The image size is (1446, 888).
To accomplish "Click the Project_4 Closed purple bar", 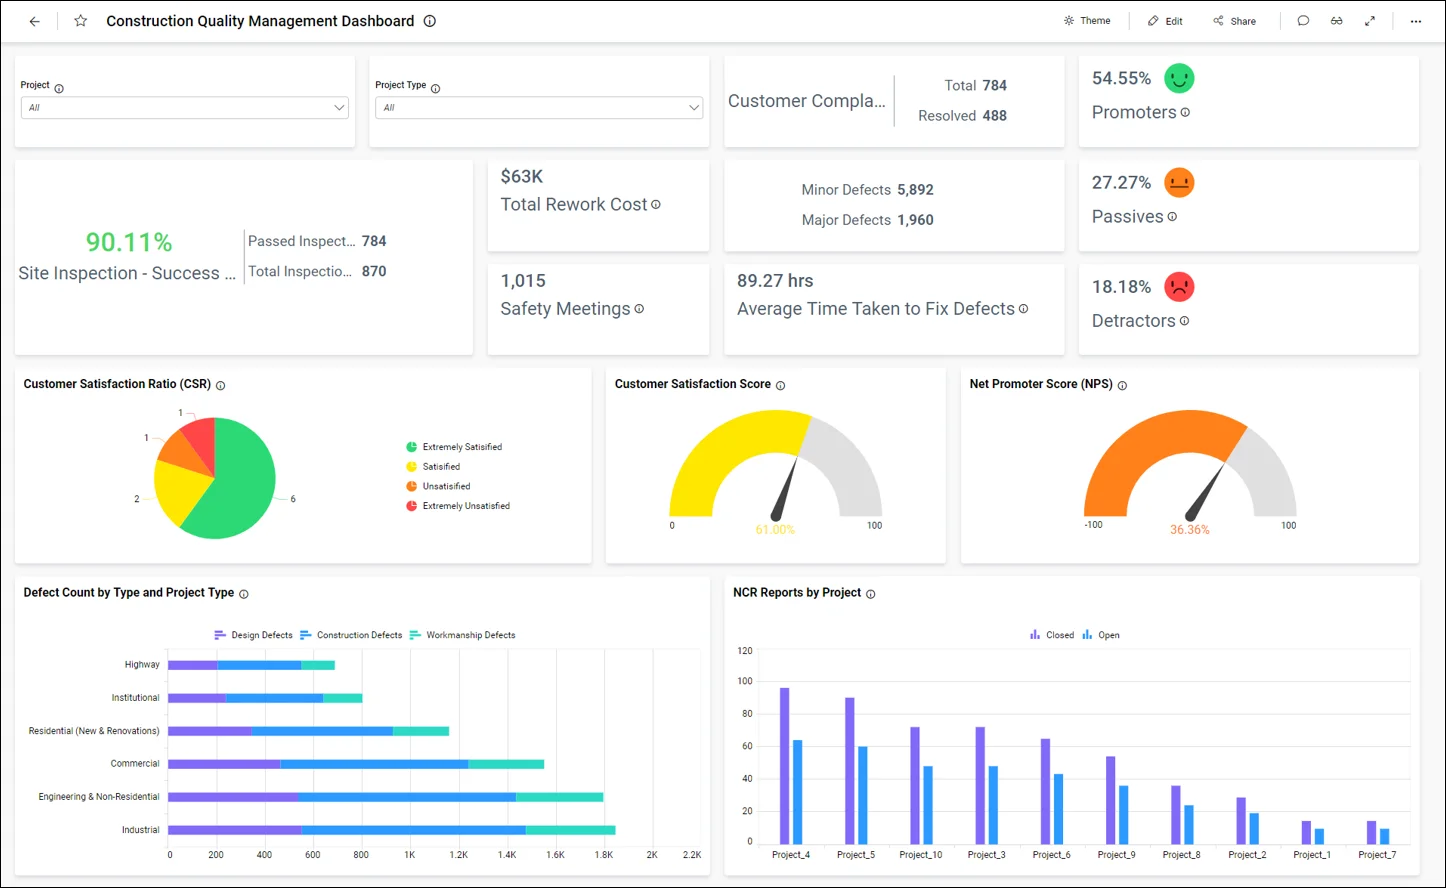I will (x=785, y=766).
